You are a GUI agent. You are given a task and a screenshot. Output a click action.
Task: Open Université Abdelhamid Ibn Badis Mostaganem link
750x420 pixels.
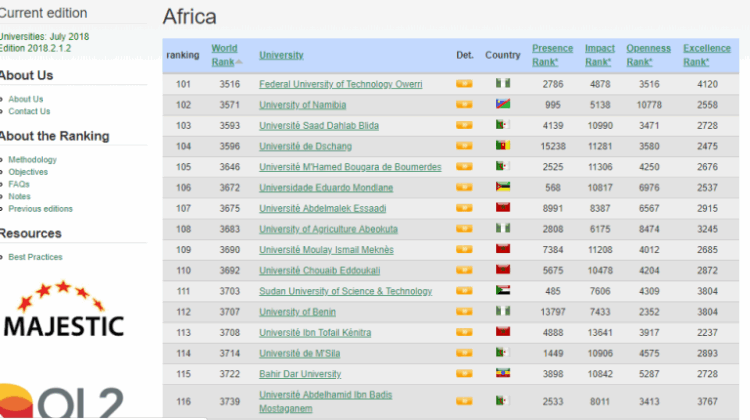325,402
